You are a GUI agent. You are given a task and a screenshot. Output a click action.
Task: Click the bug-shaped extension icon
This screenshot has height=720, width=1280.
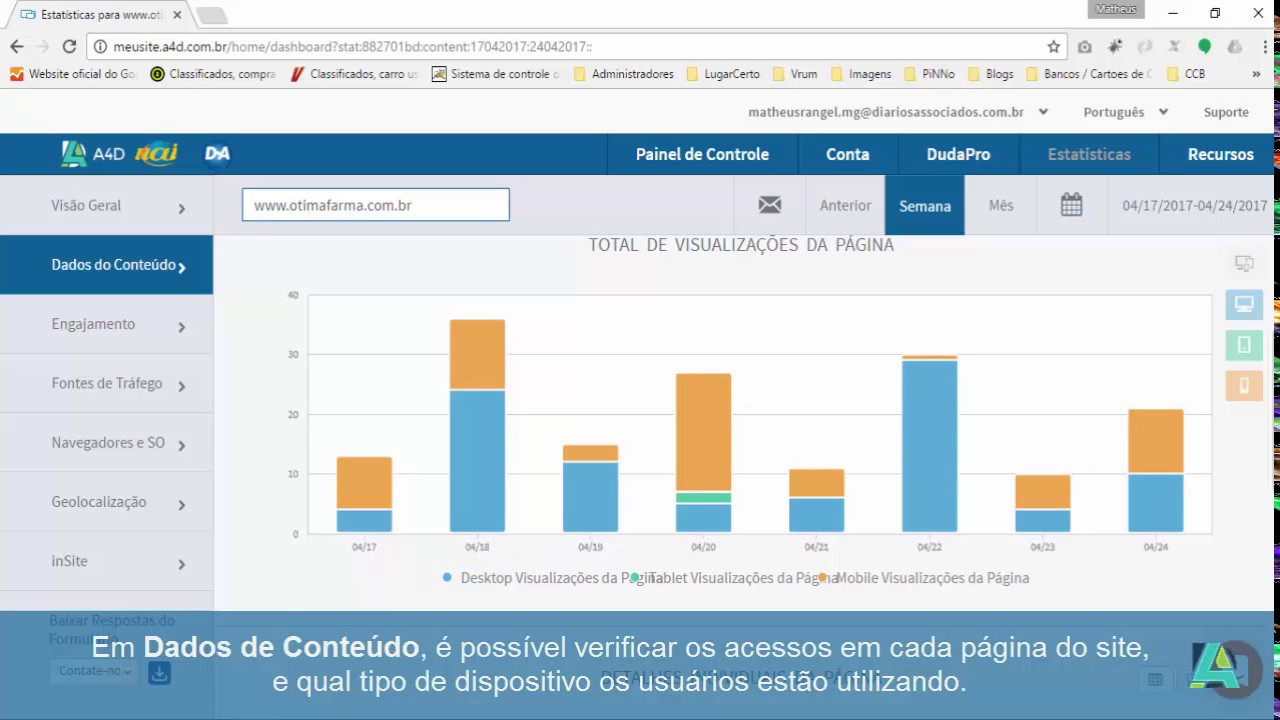(x=1115, y=46)
